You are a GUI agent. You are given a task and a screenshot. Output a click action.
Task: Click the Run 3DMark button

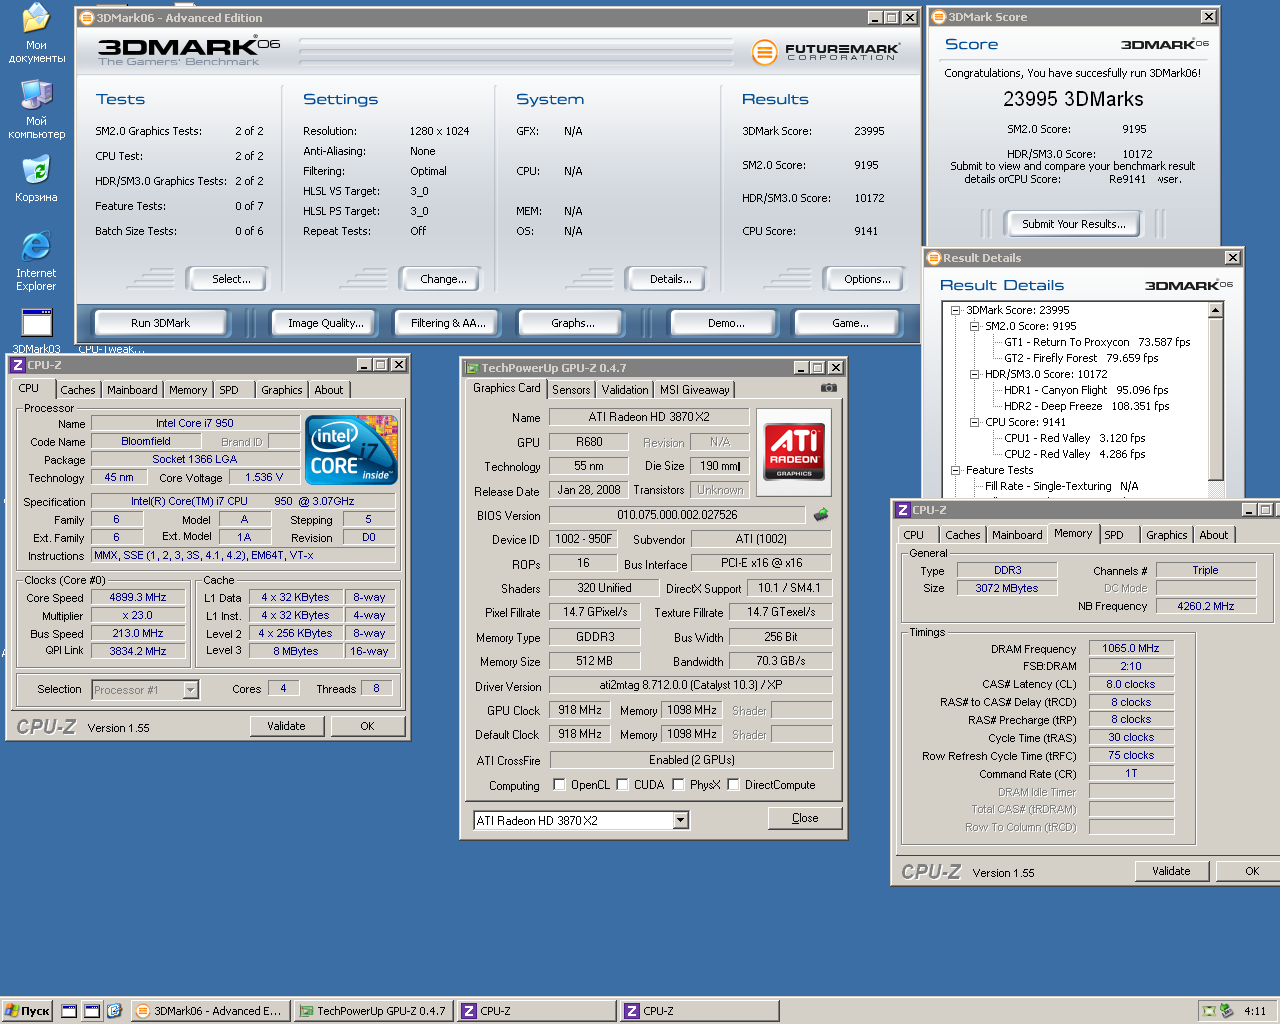160,323
